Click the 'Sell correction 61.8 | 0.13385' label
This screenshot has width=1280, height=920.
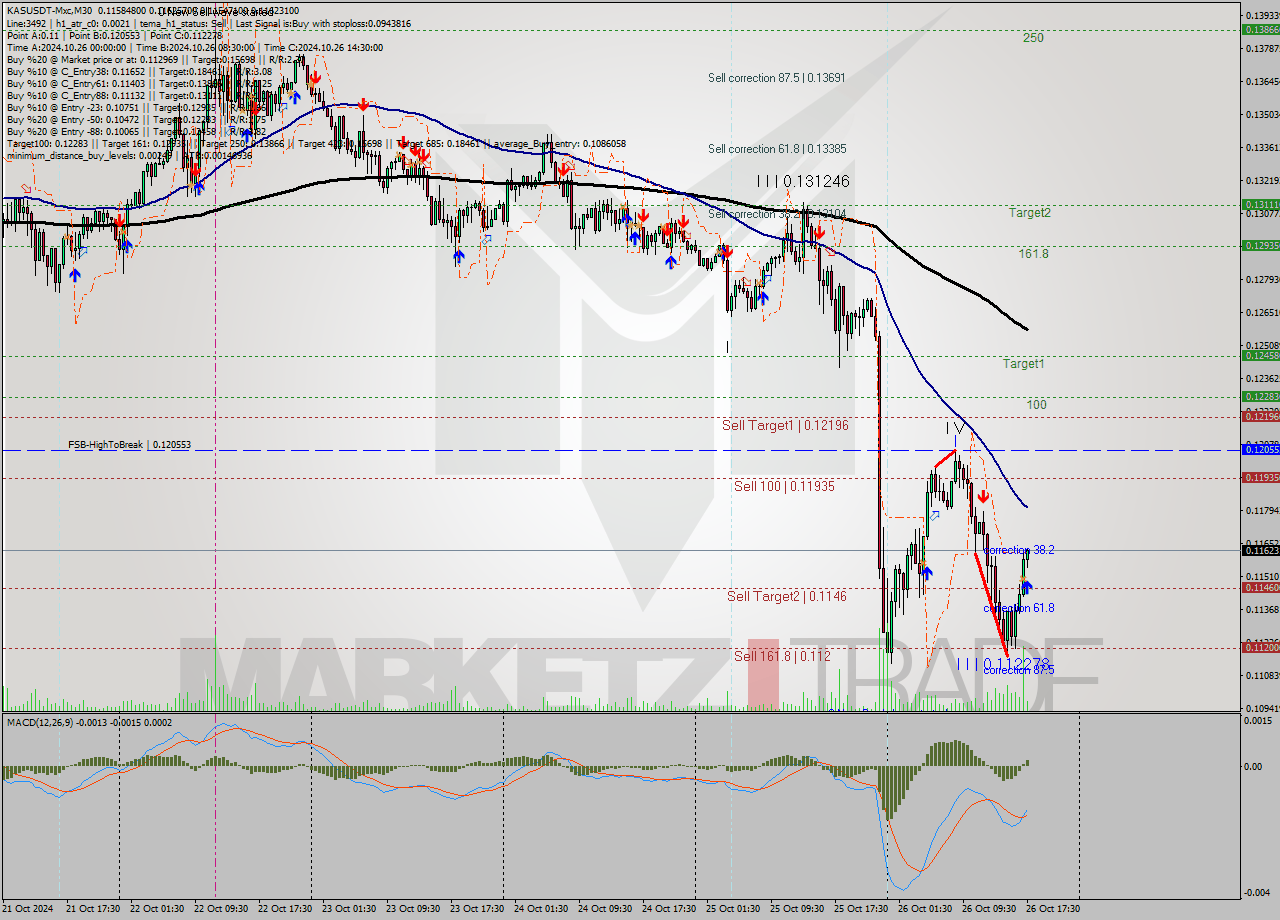(777, 149)
